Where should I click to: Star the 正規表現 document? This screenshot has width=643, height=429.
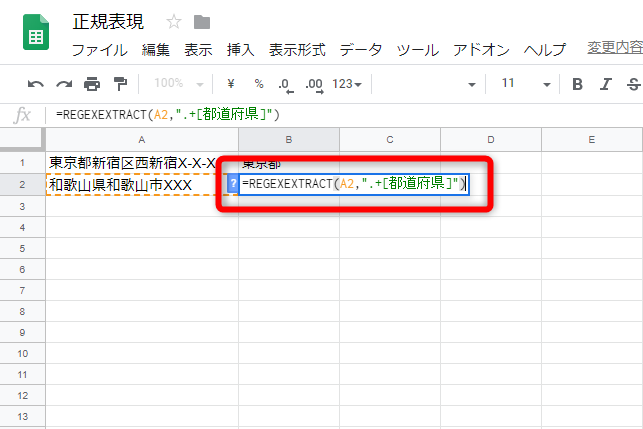tap(174, 22)
